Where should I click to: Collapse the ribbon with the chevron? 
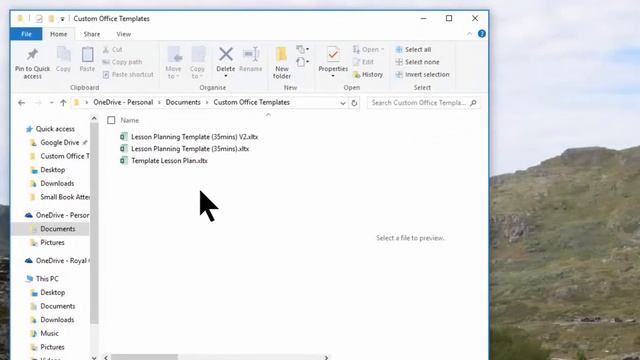point(469,34)
